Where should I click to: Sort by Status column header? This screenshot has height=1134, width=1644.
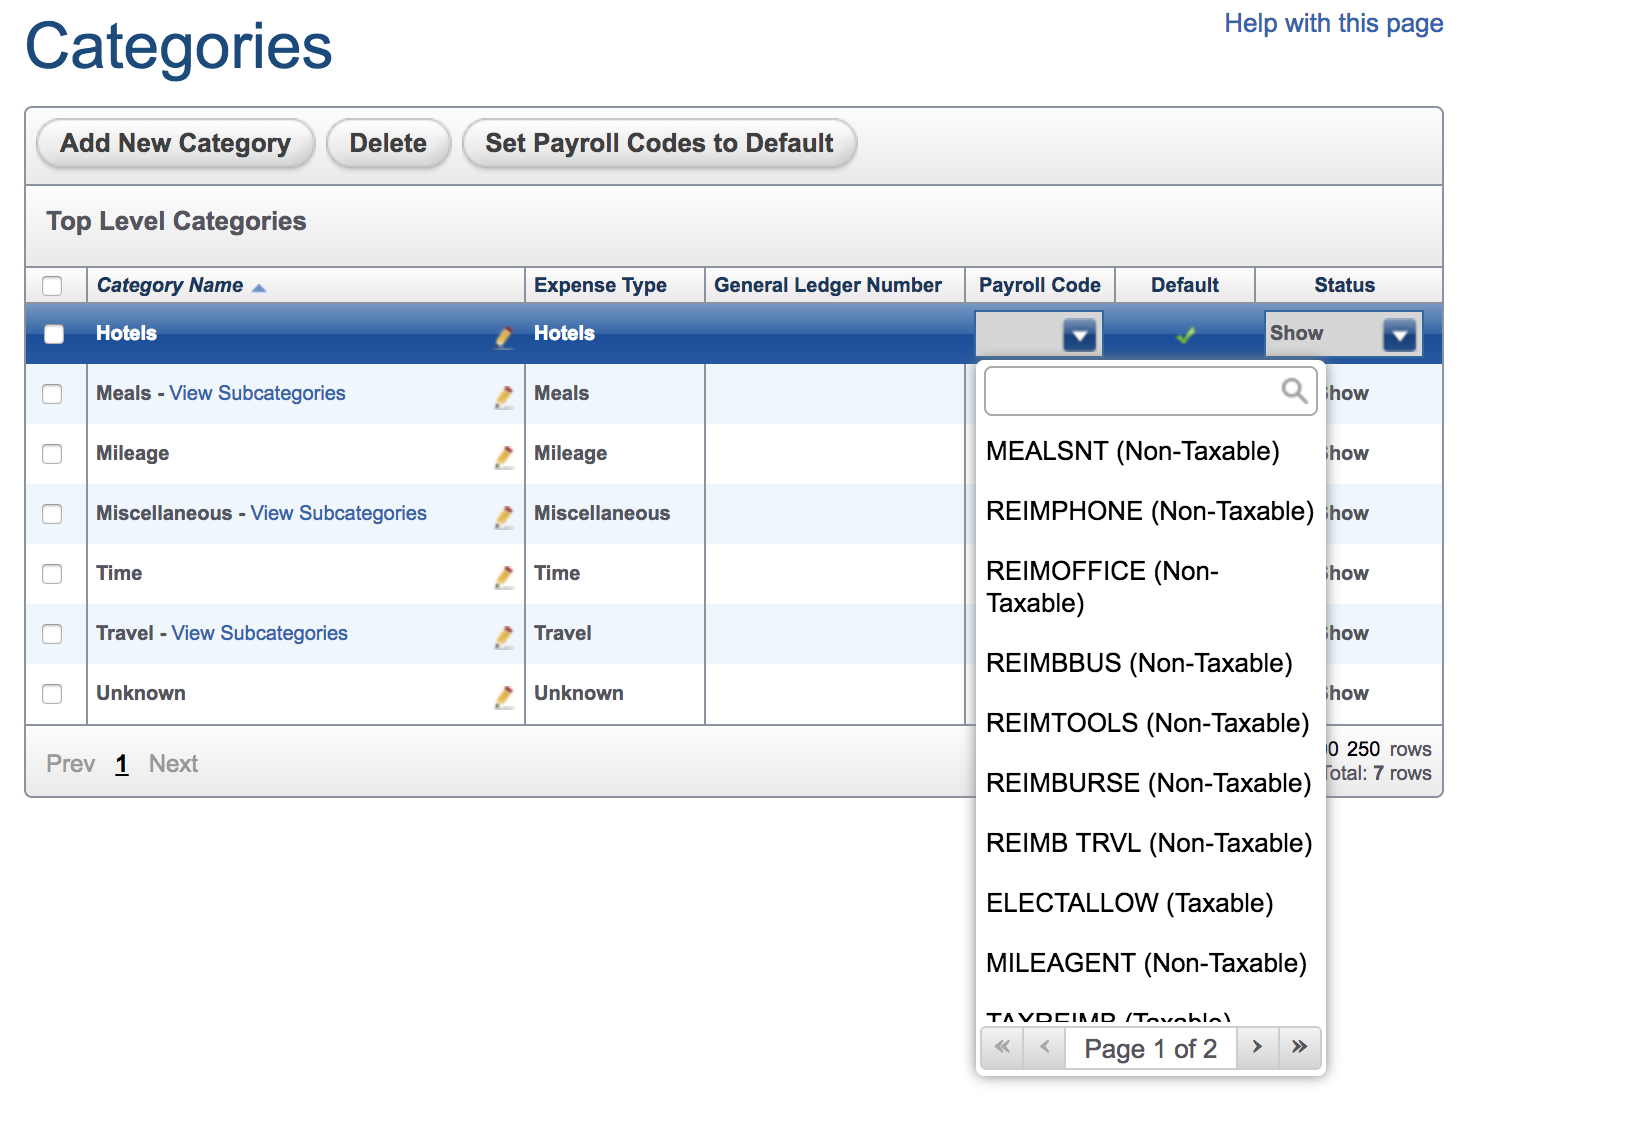click(x=1345, y=285)
